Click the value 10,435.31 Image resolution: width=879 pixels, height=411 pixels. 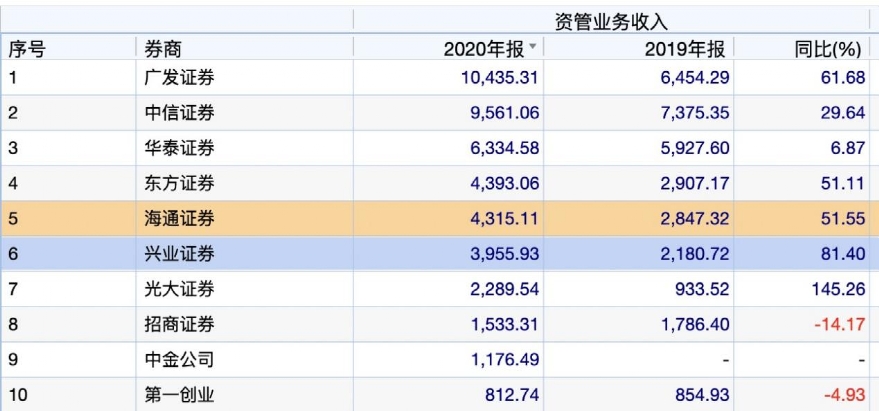click(500, 77)
